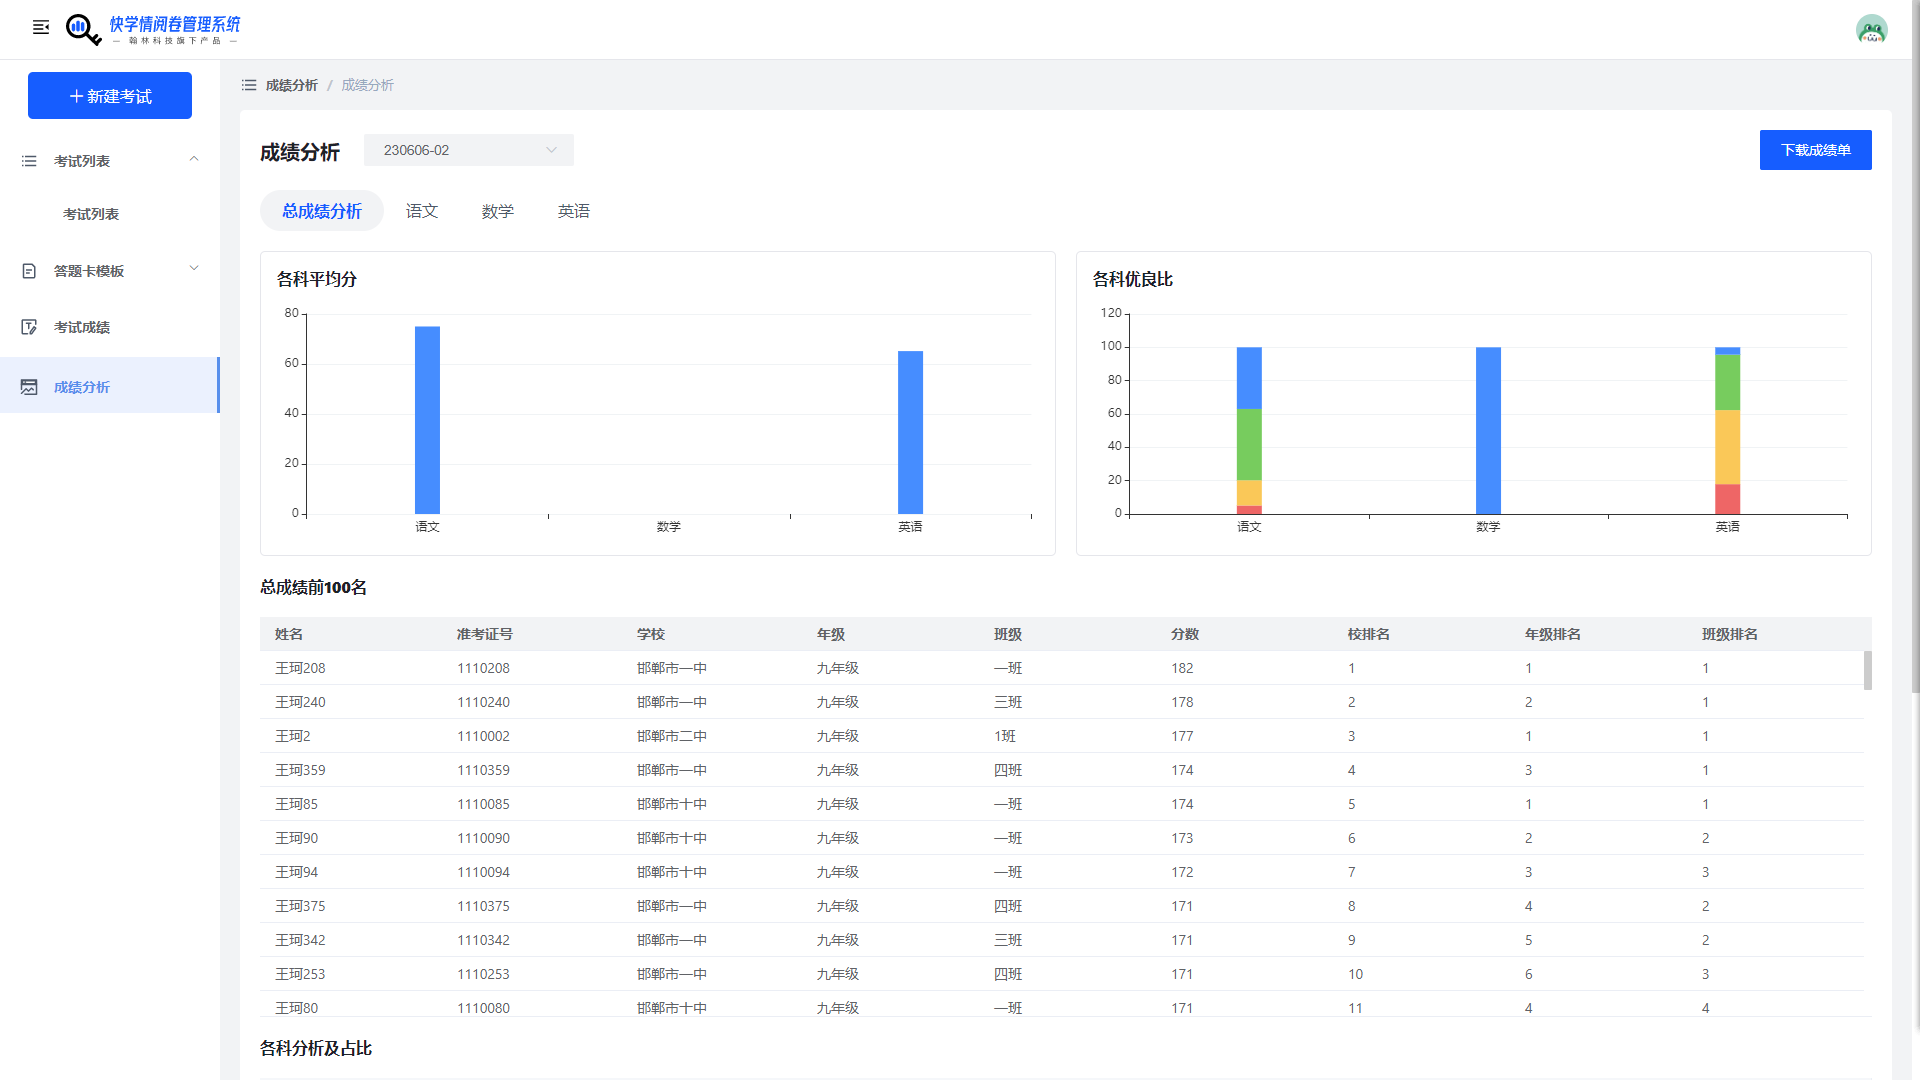Switch to the 语文 tab
Image resolution: width=1920 pixels, height=1080 pixels.
[422, 211]
